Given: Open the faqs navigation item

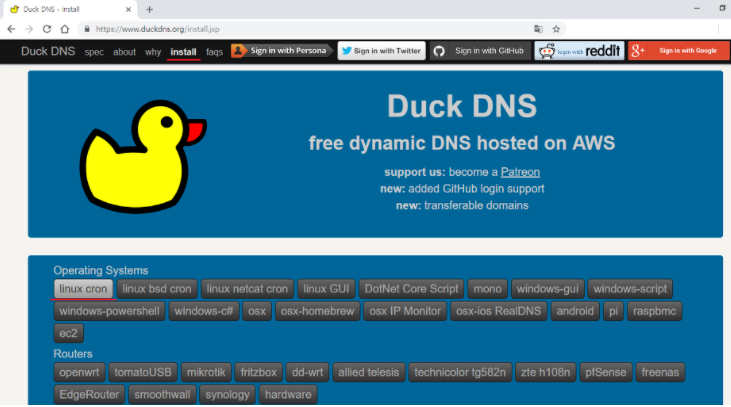Looking at the screenshot, I should click(x=214, y=52).
